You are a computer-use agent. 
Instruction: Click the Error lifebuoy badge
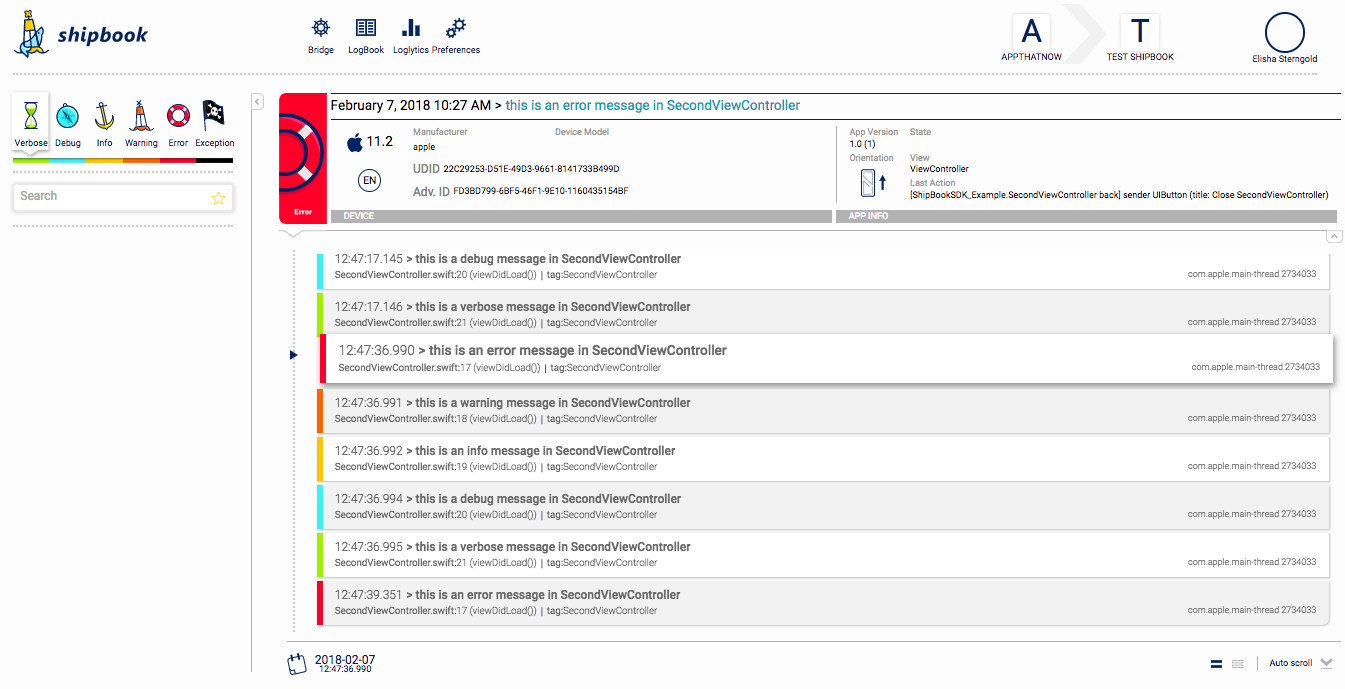(303, 158)
